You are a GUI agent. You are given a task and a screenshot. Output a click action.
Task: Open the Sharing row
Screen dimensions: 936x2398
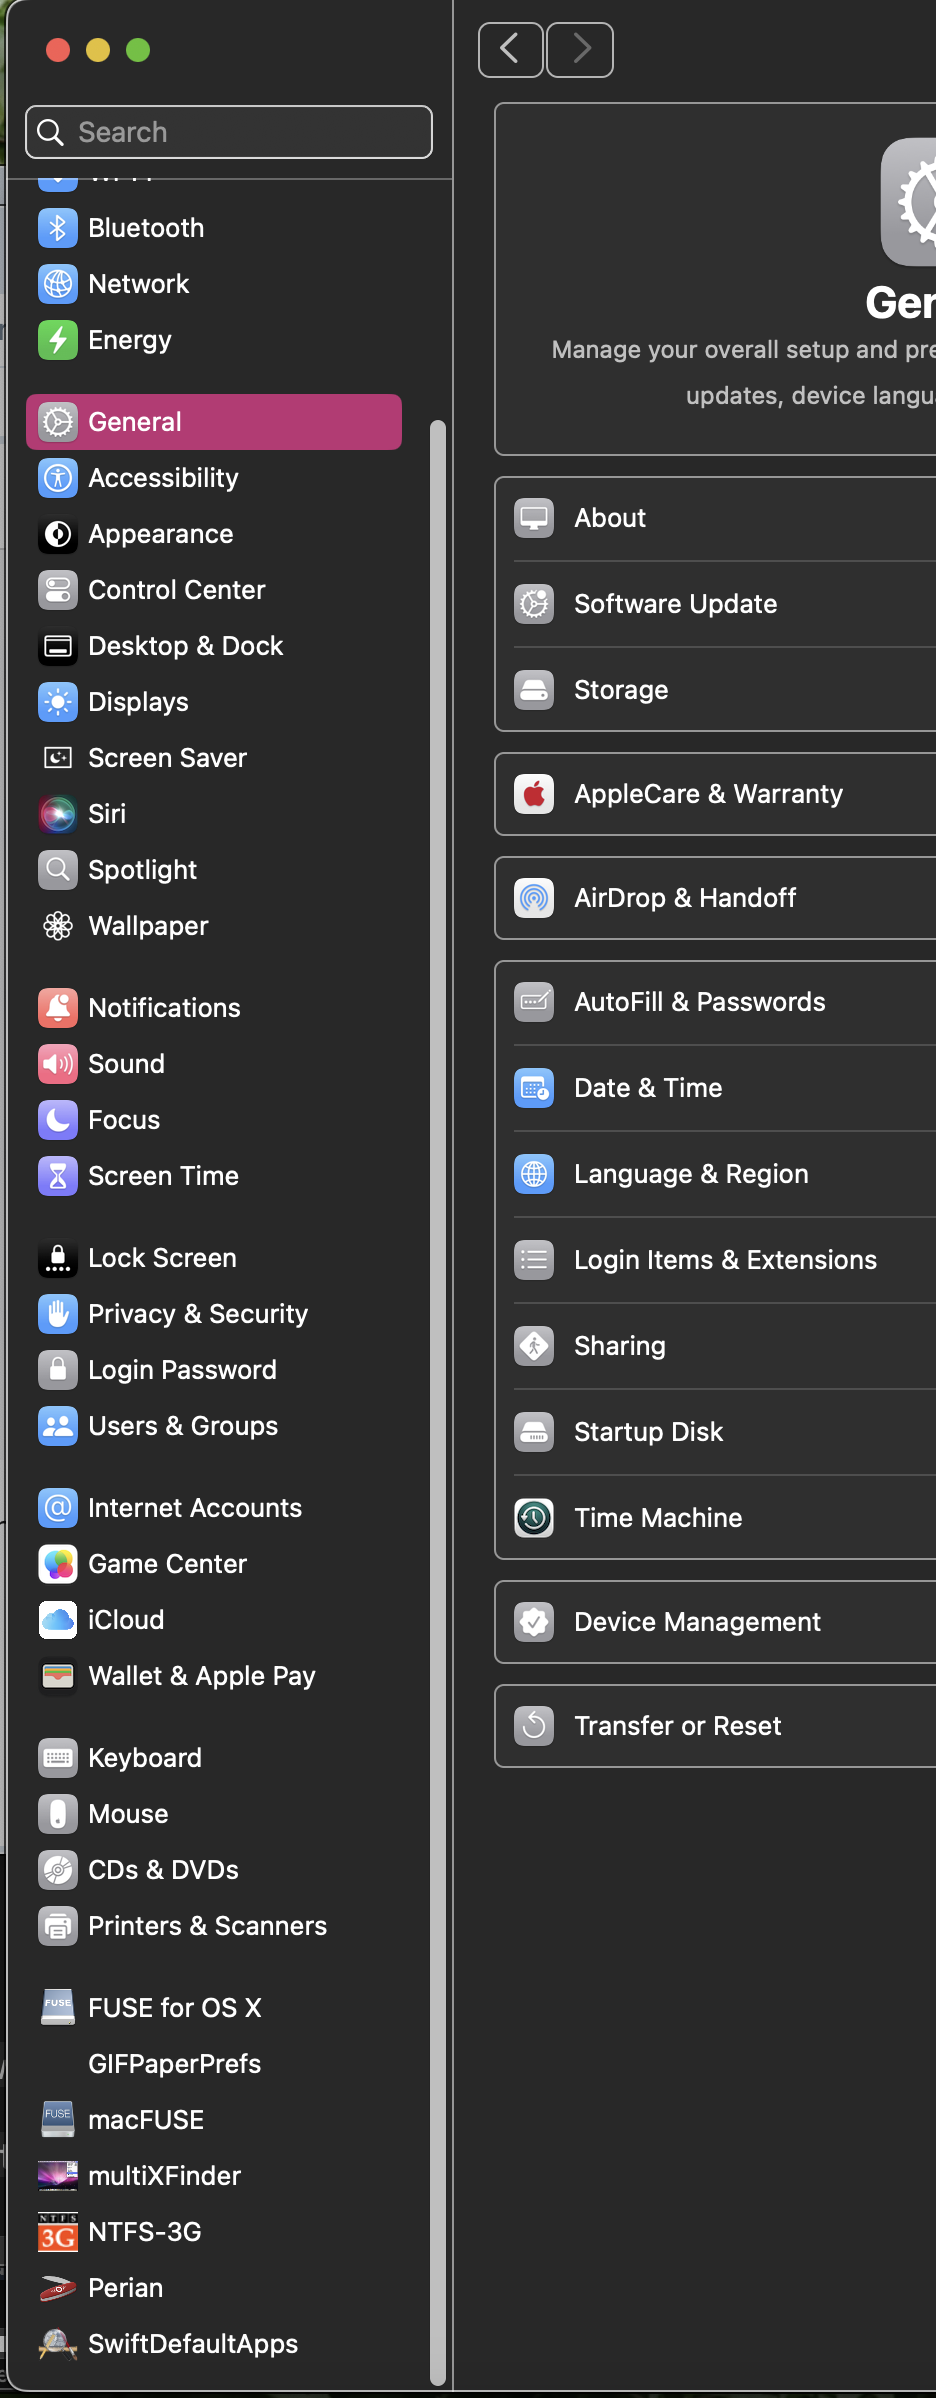(x=716, y=1346)
